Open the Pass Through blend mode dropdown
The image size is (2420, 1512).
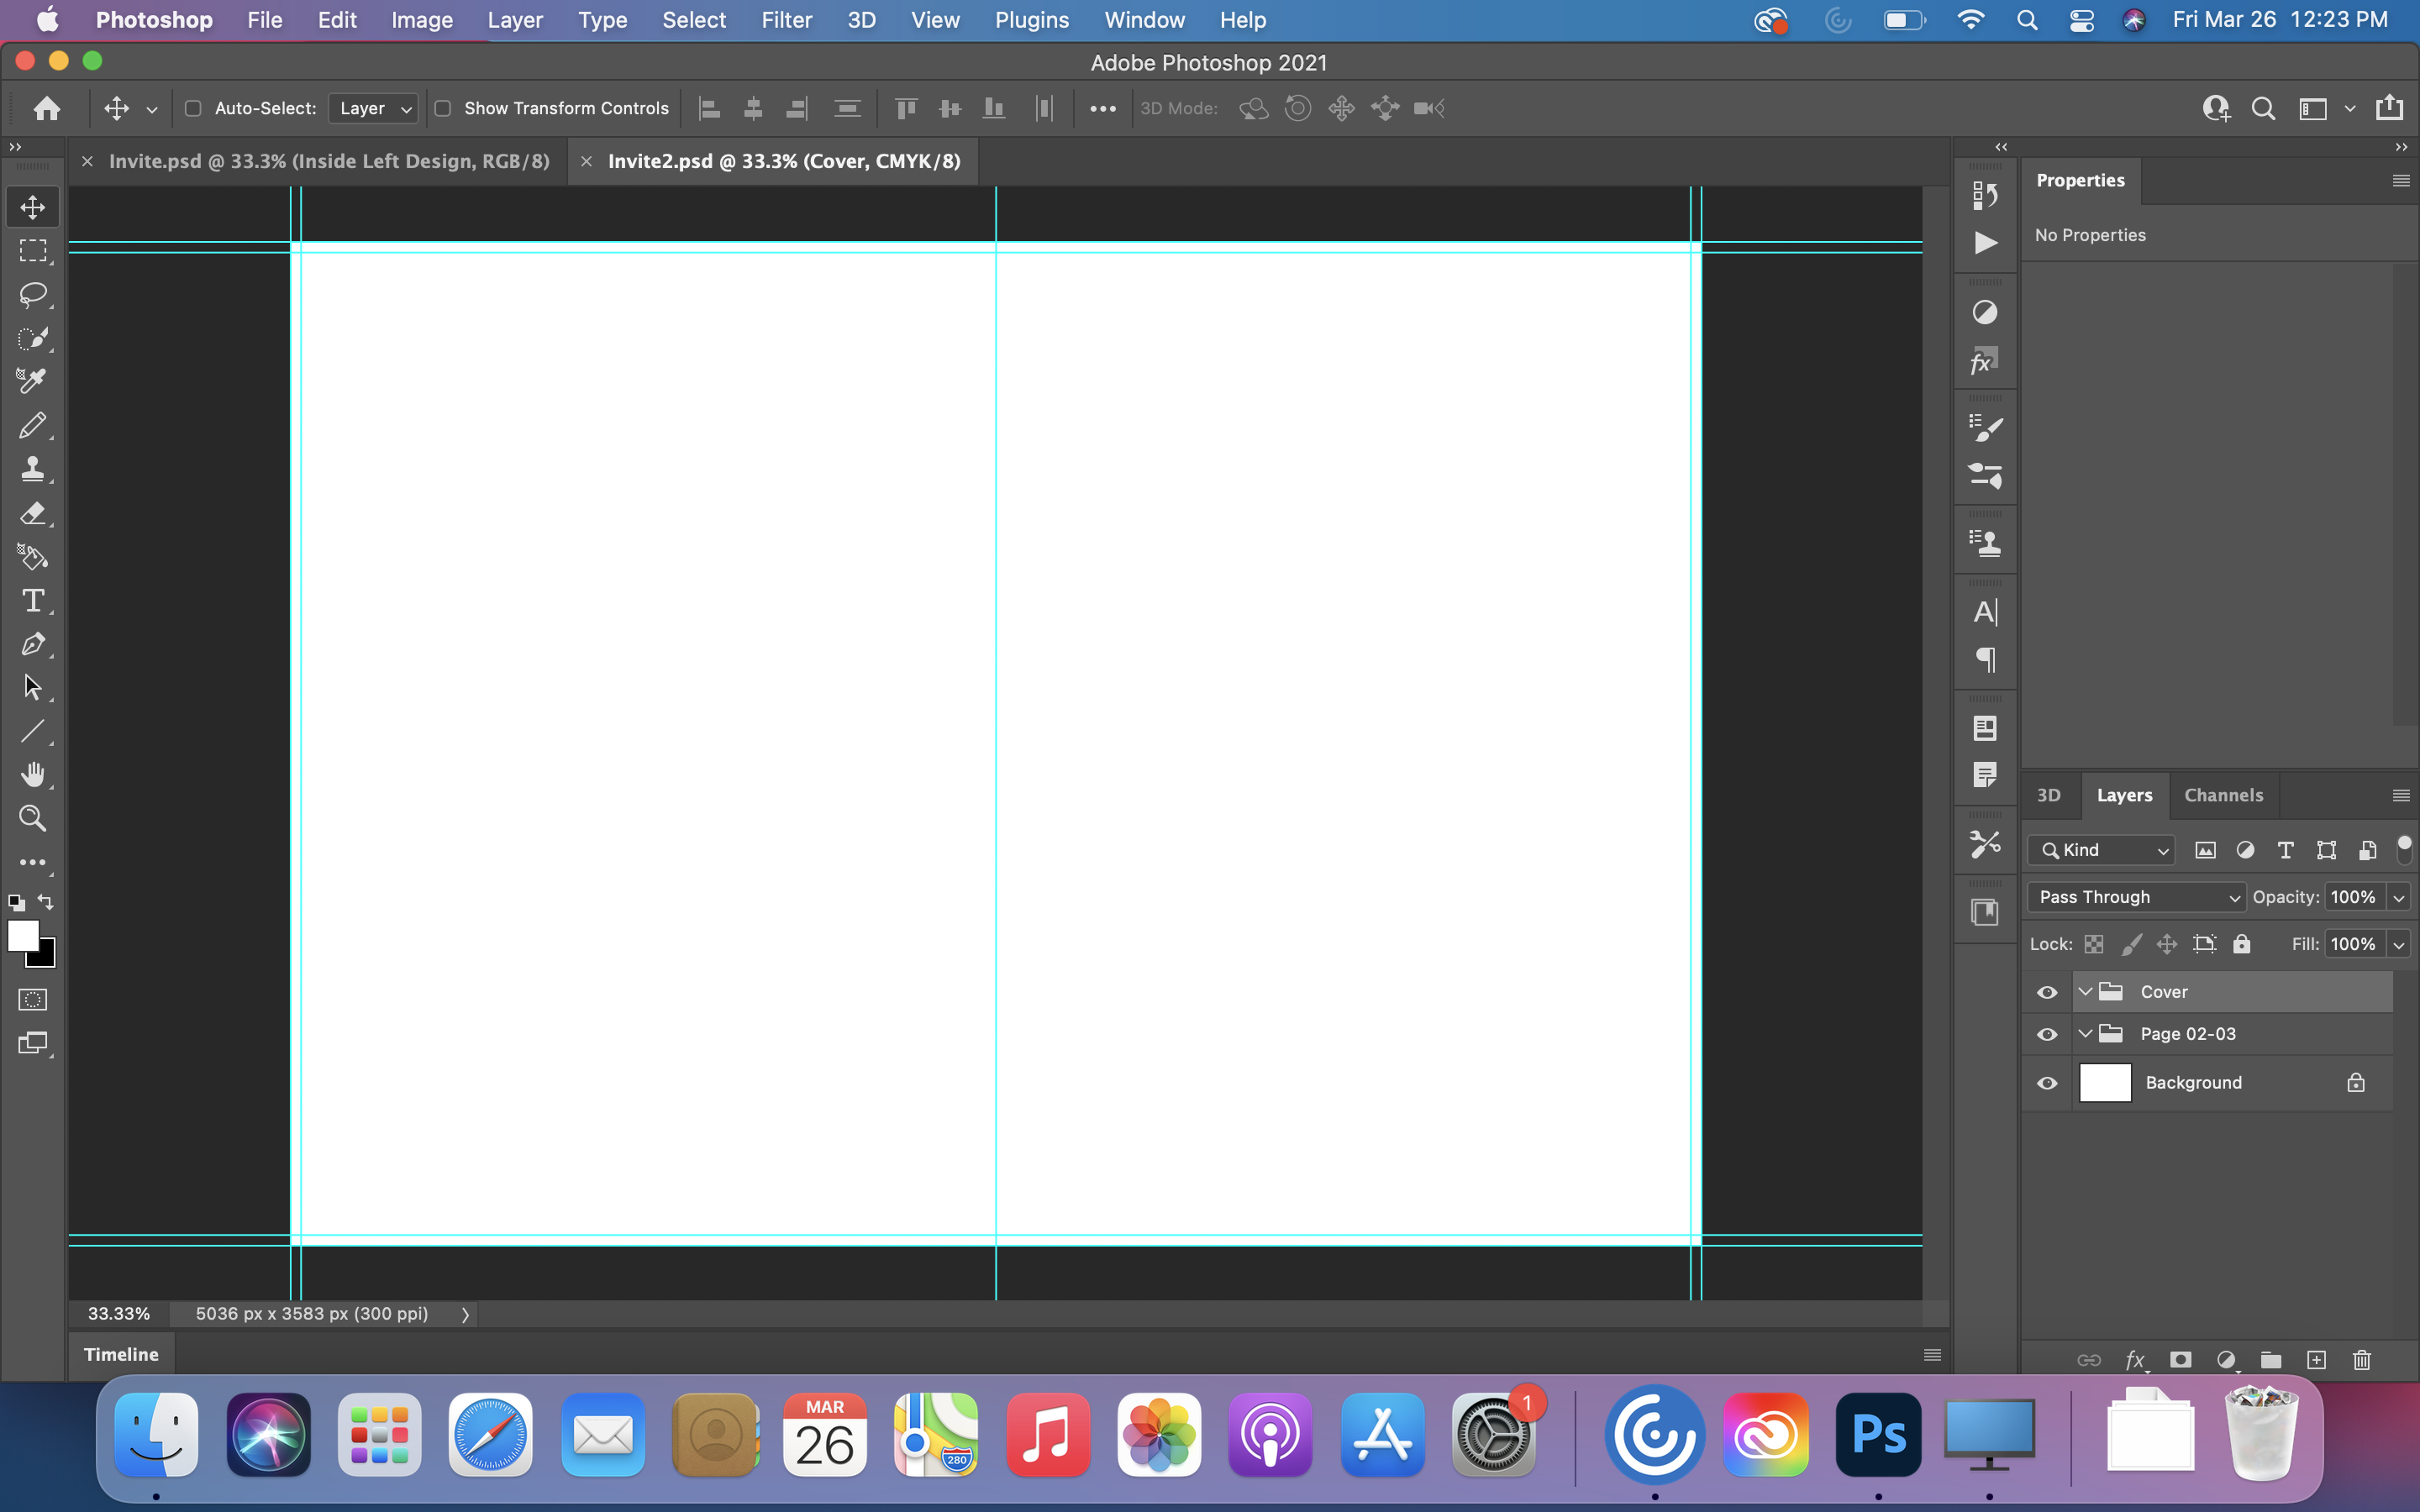(x=2136, y=897)
